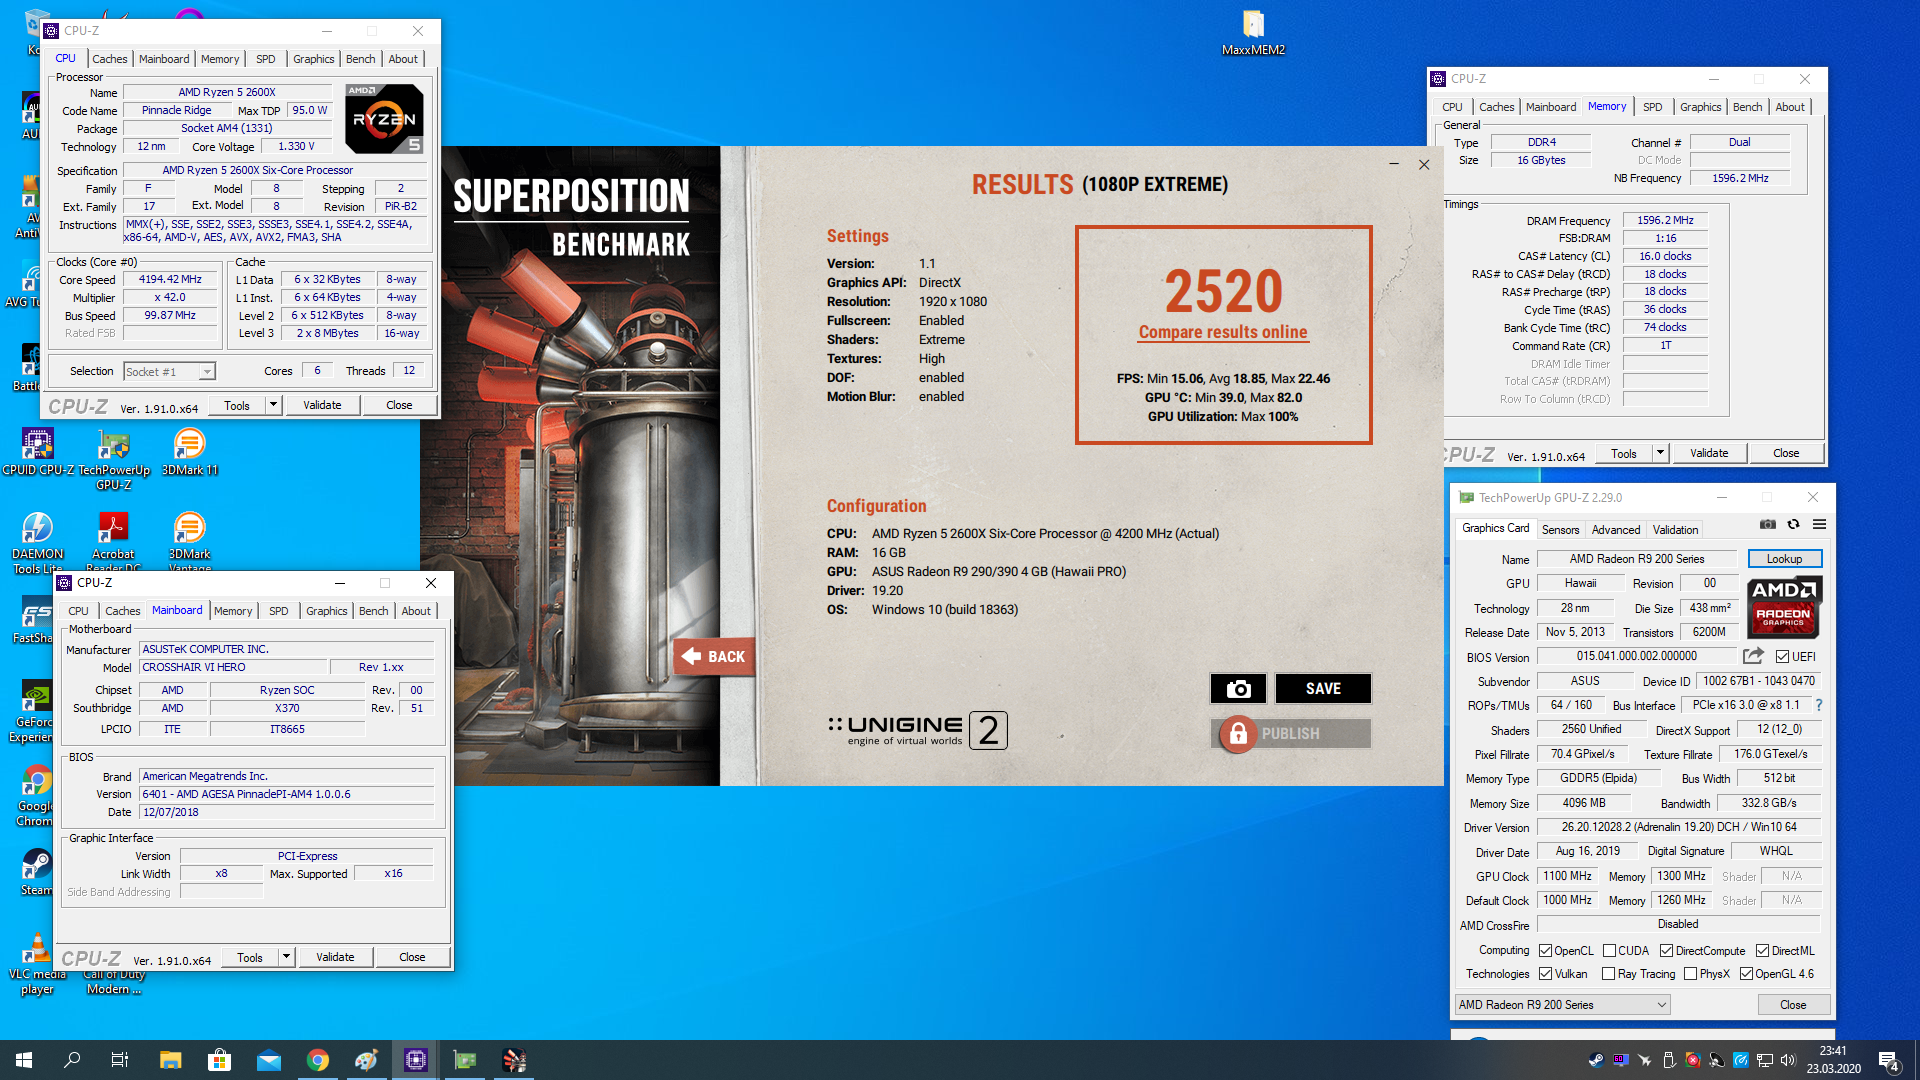Click the Steam icon in the system tray
Screen dimensions: 1920x1080
point(1596,1060)
